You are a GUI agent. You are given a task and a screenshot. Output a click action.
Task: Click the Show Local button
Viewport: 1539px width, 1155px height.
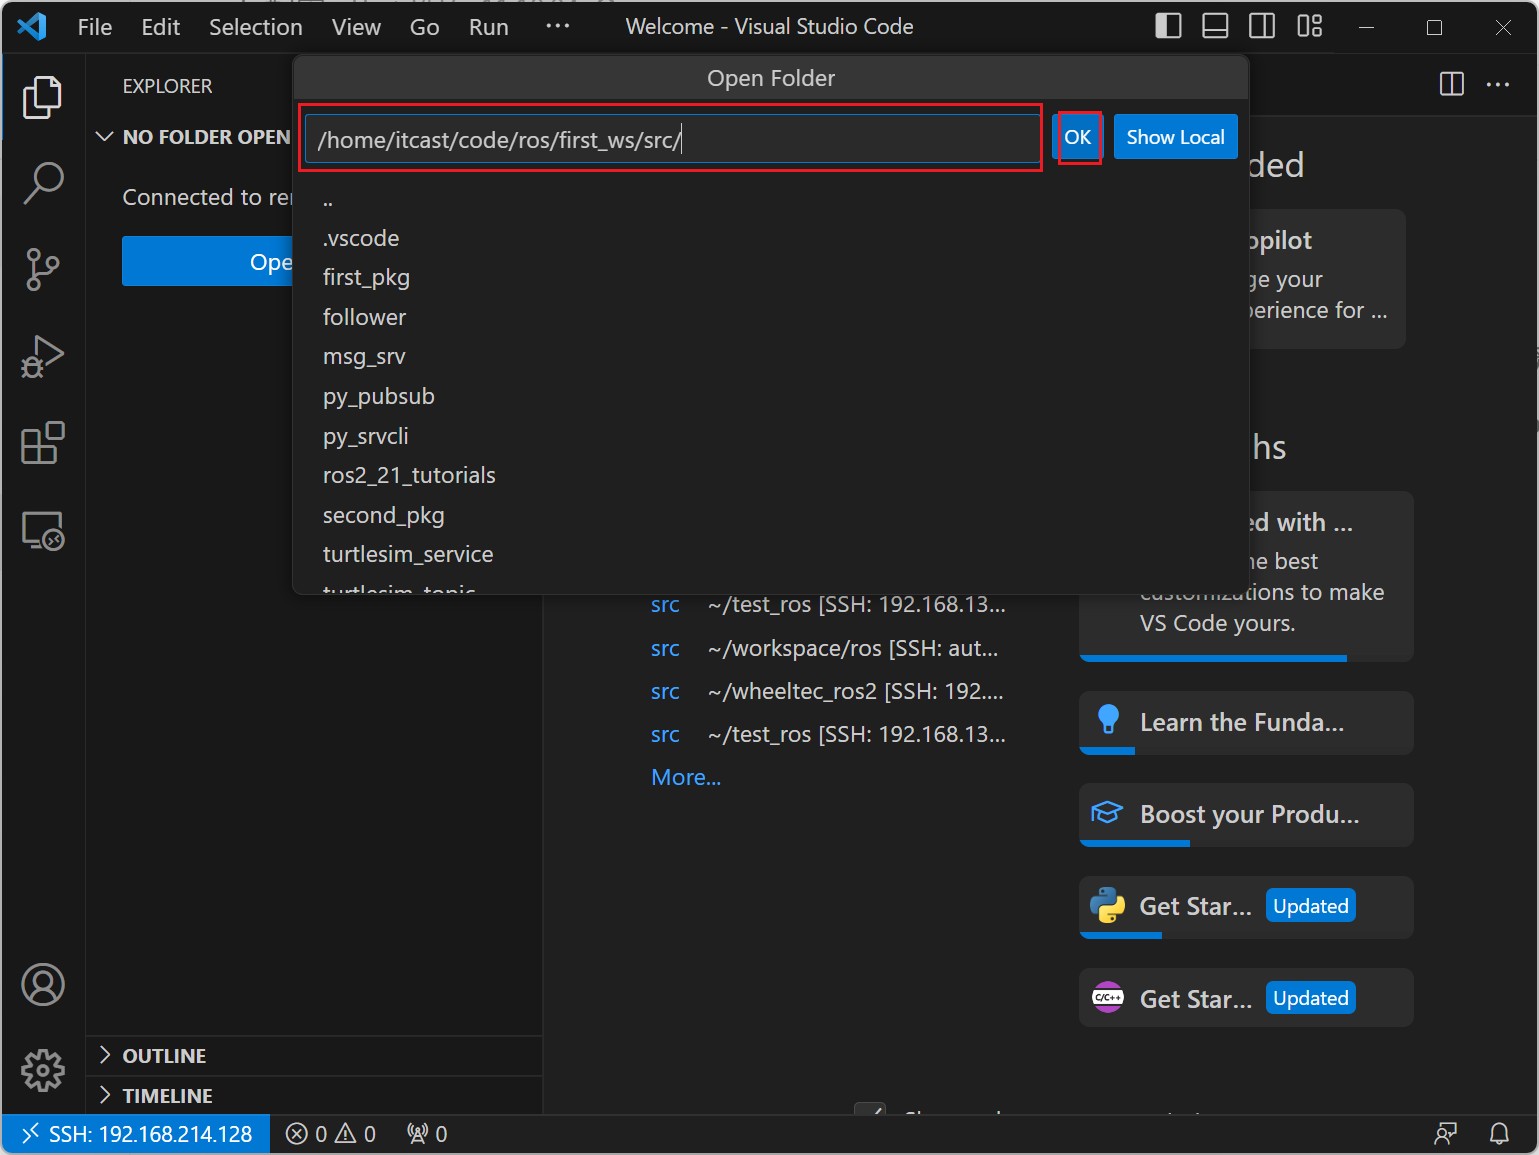point(1175,137)
